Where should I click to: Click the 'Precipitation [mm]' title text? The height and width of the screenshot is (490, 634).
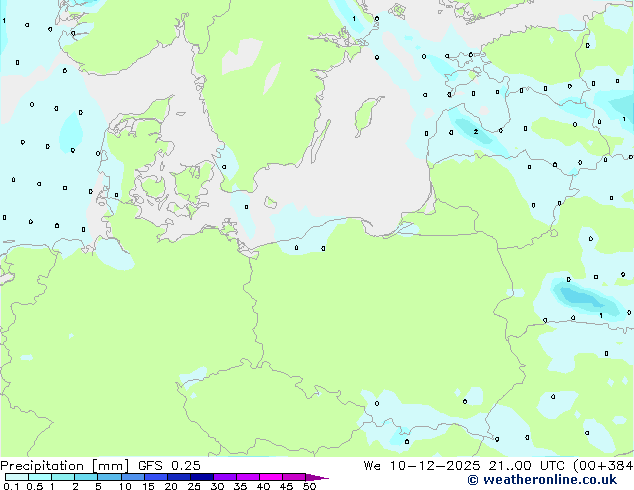(x=64, y=466)
